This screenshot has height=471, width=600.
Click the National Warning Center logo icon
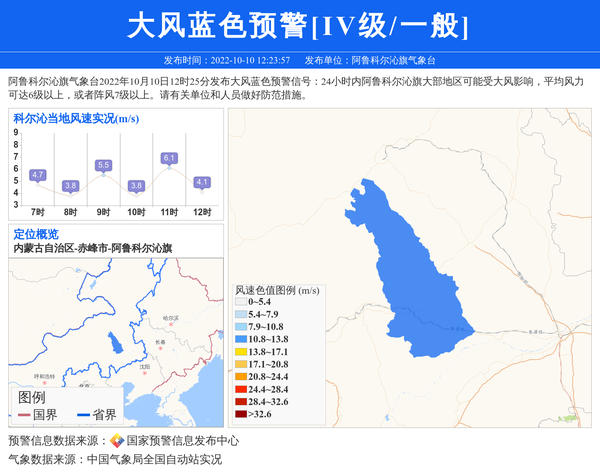(117, 441)
